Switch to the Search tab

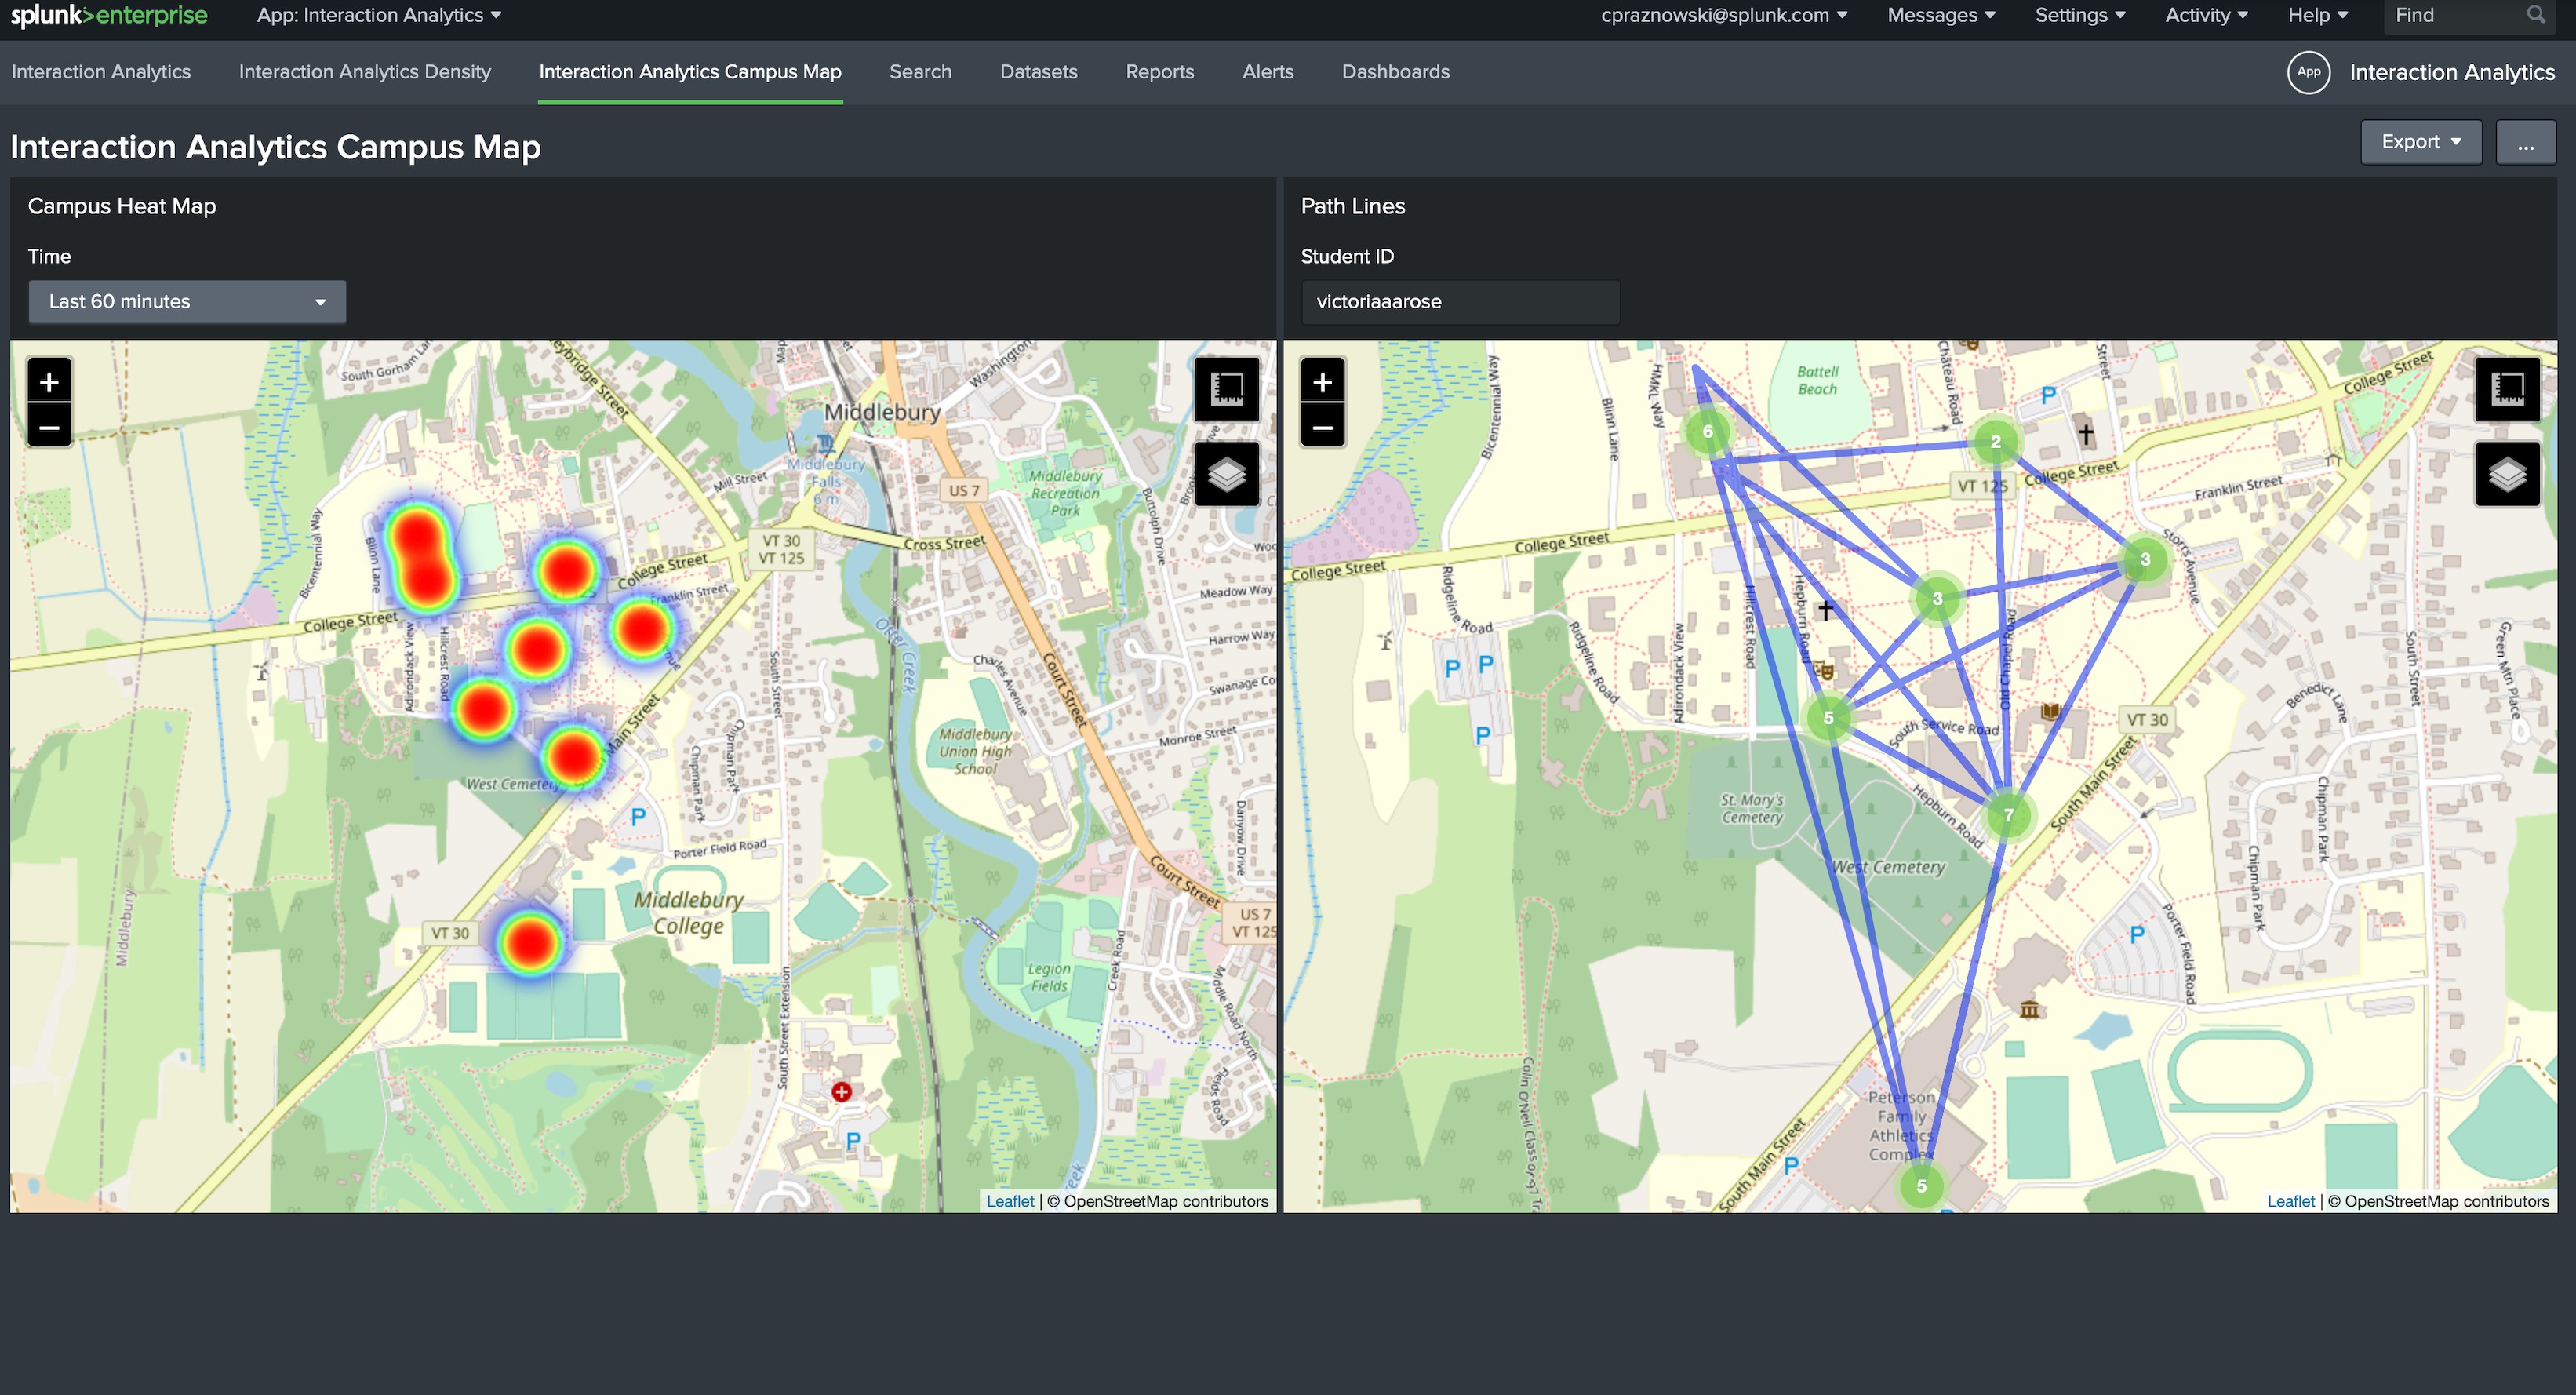point(920,71)
